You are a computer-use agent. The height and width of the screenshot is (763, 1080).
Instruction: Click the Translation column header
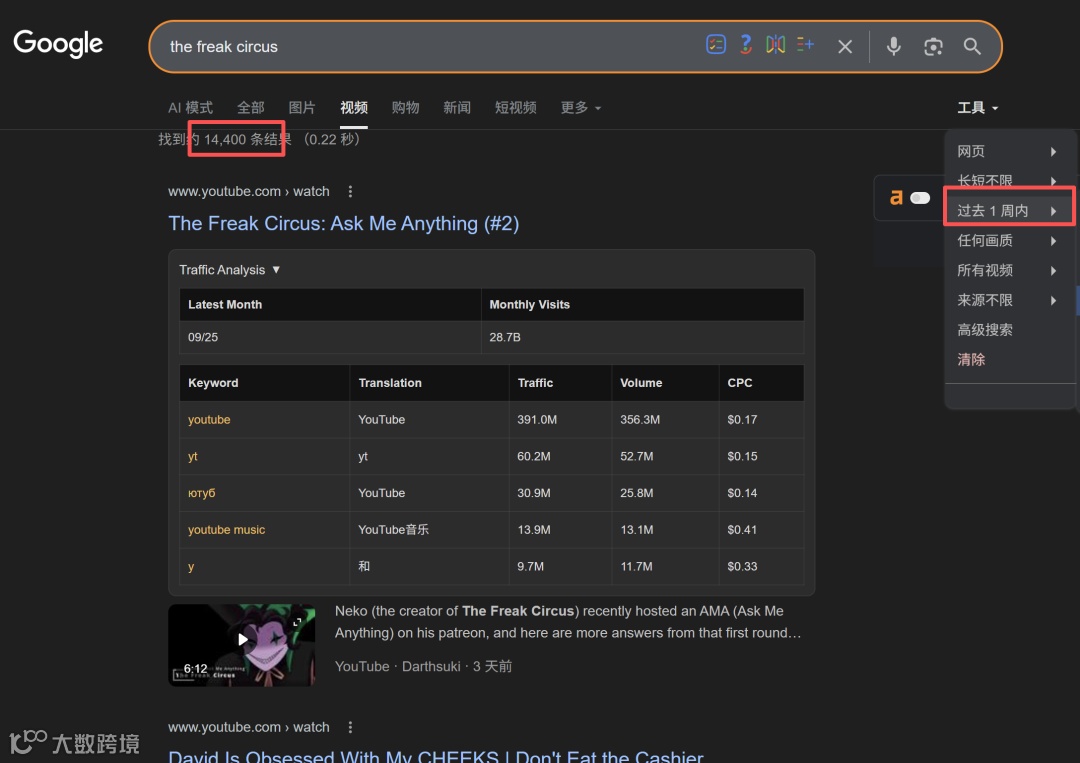click(390, 383)
